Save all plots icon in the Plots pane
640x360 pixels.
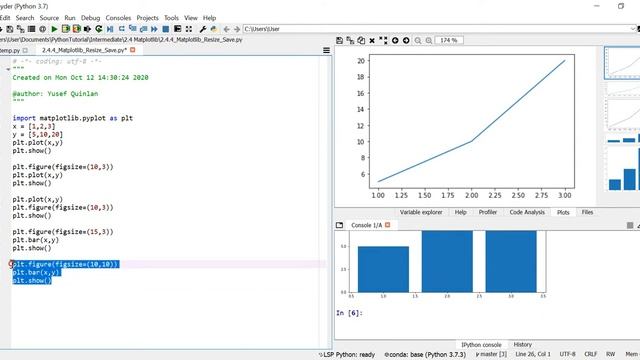point(350,40)
